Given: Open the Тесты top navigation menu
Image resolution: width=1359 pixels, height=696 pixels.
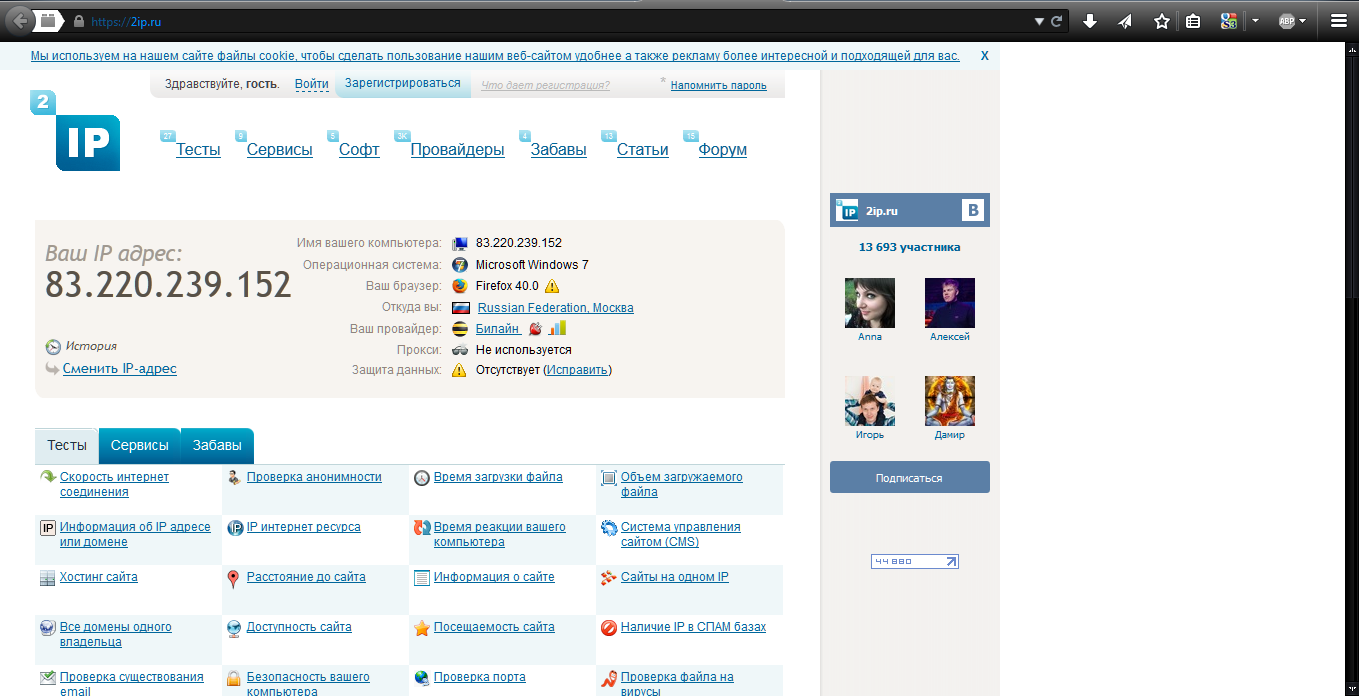Looking at the screenshot, I should point(198,150).
